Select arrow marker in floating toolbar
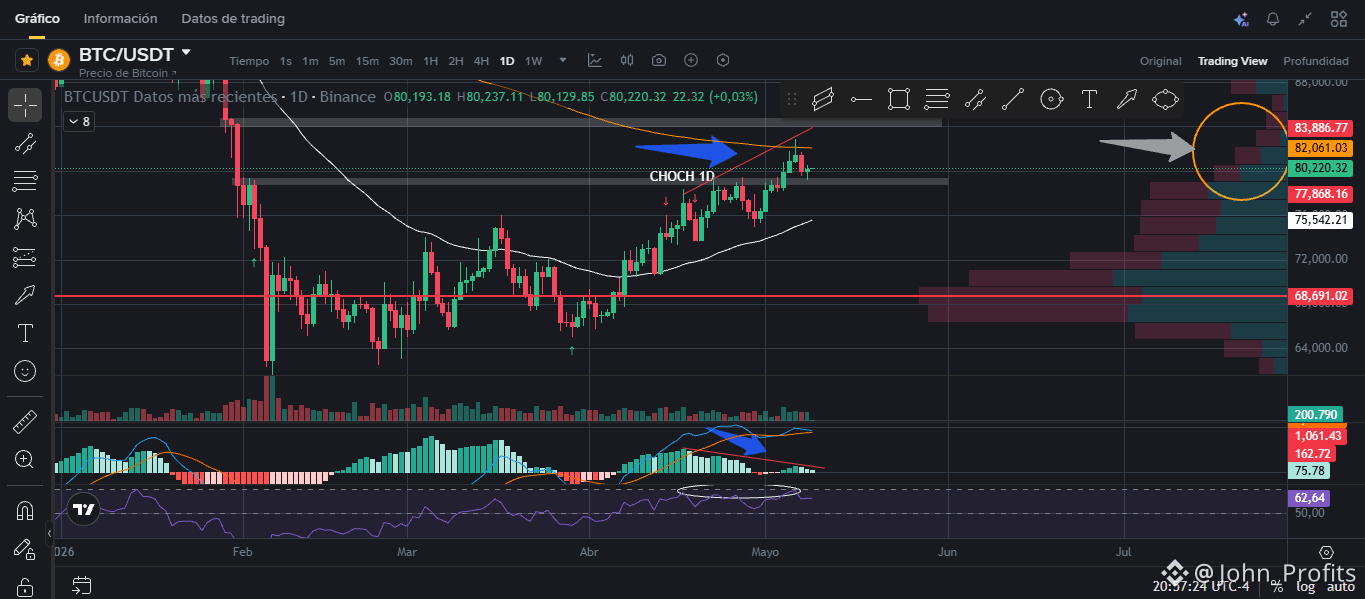 click(x=1127, y=99)
